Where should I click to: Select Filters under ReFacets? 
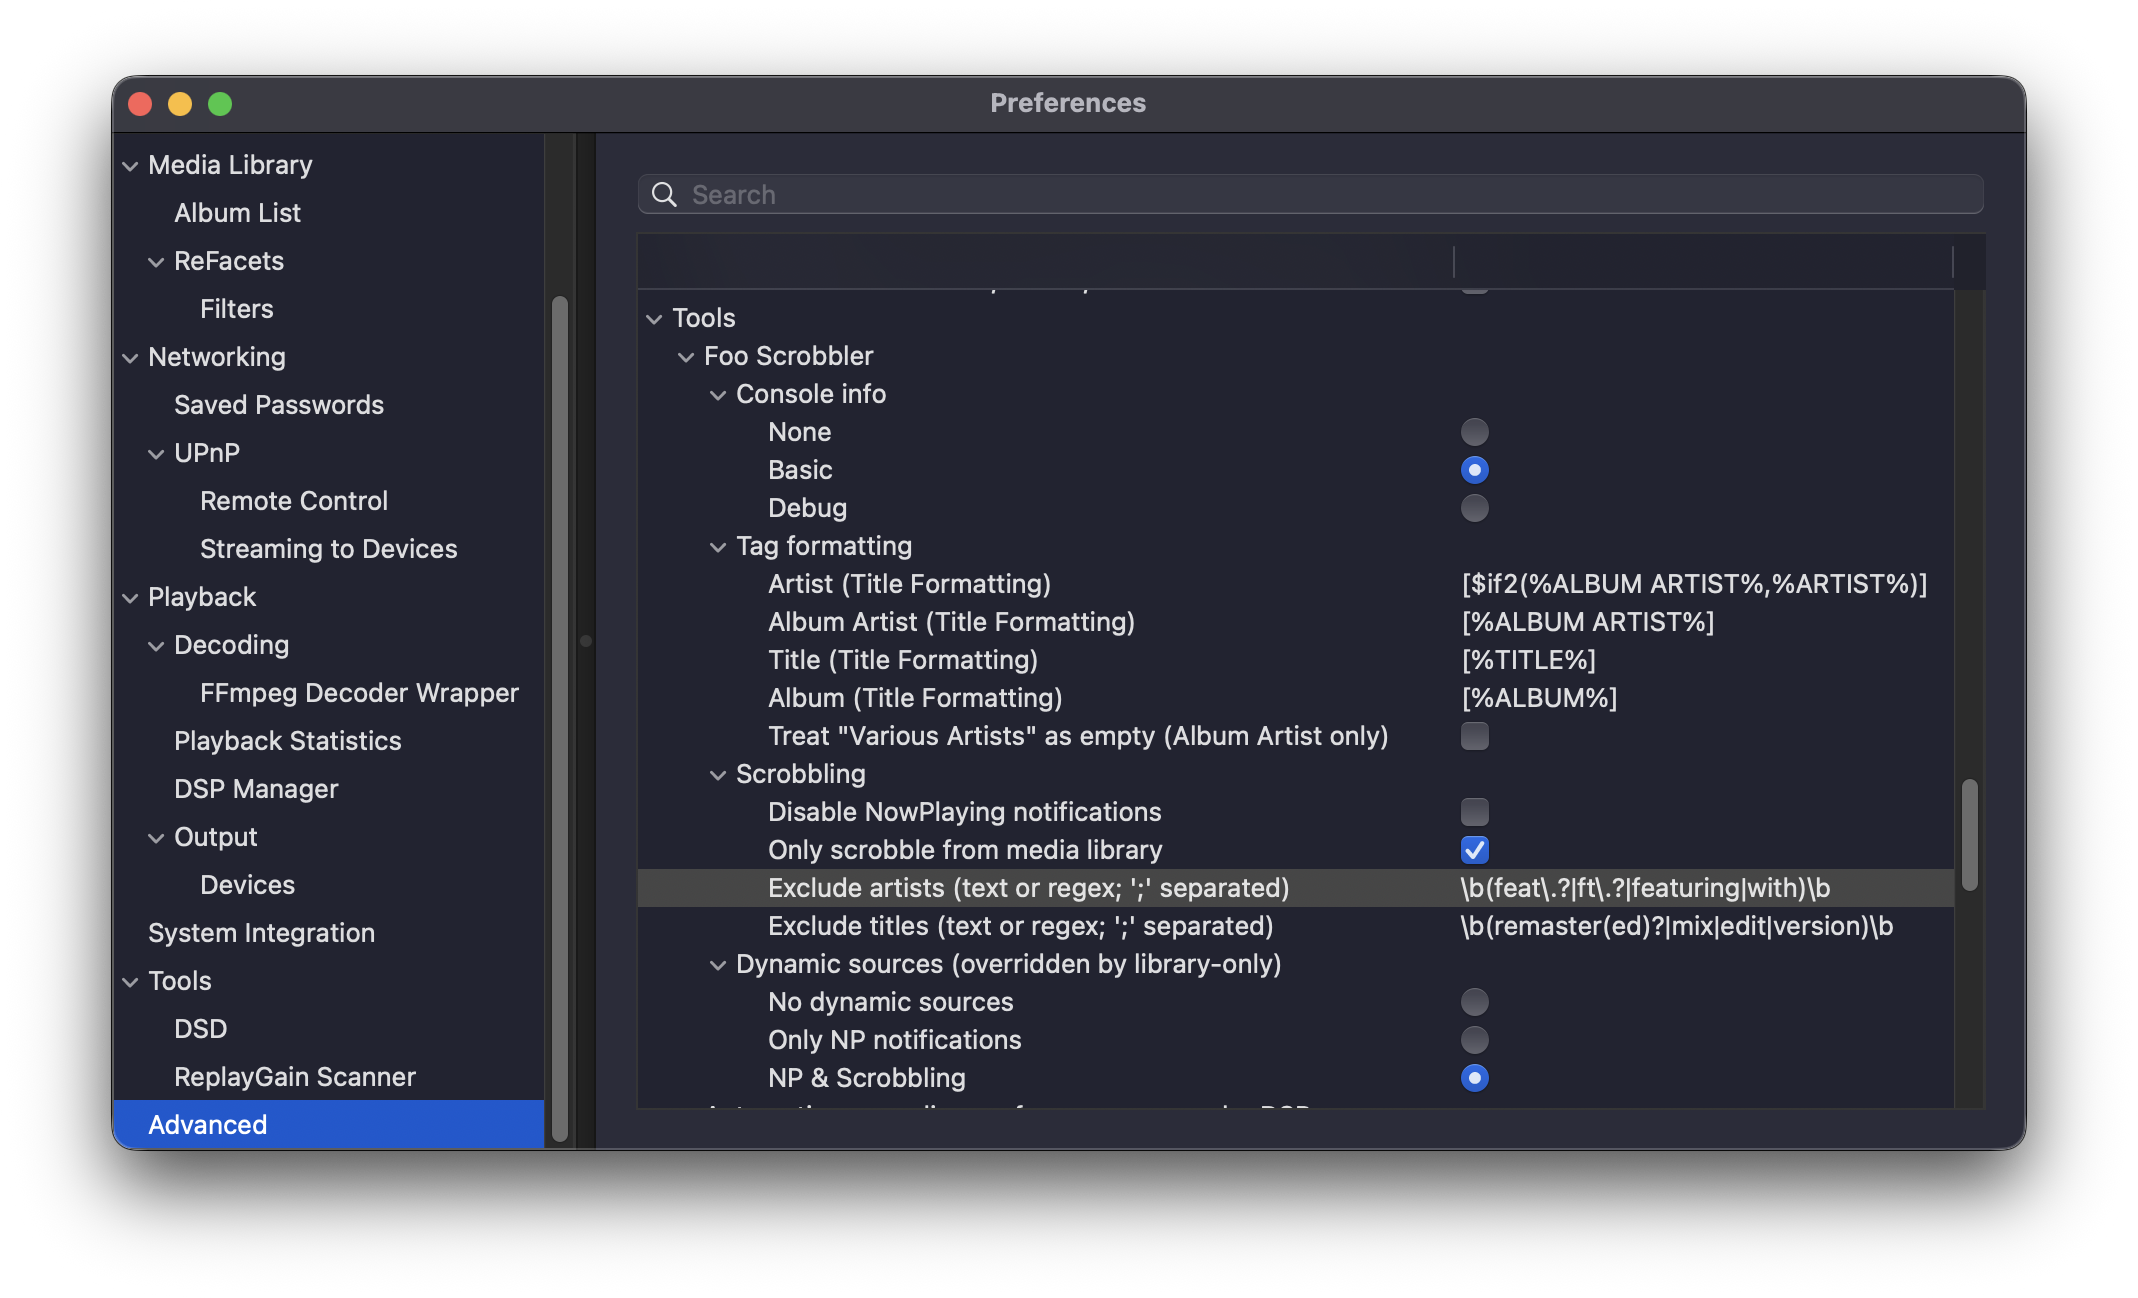[x=236, y=308]
